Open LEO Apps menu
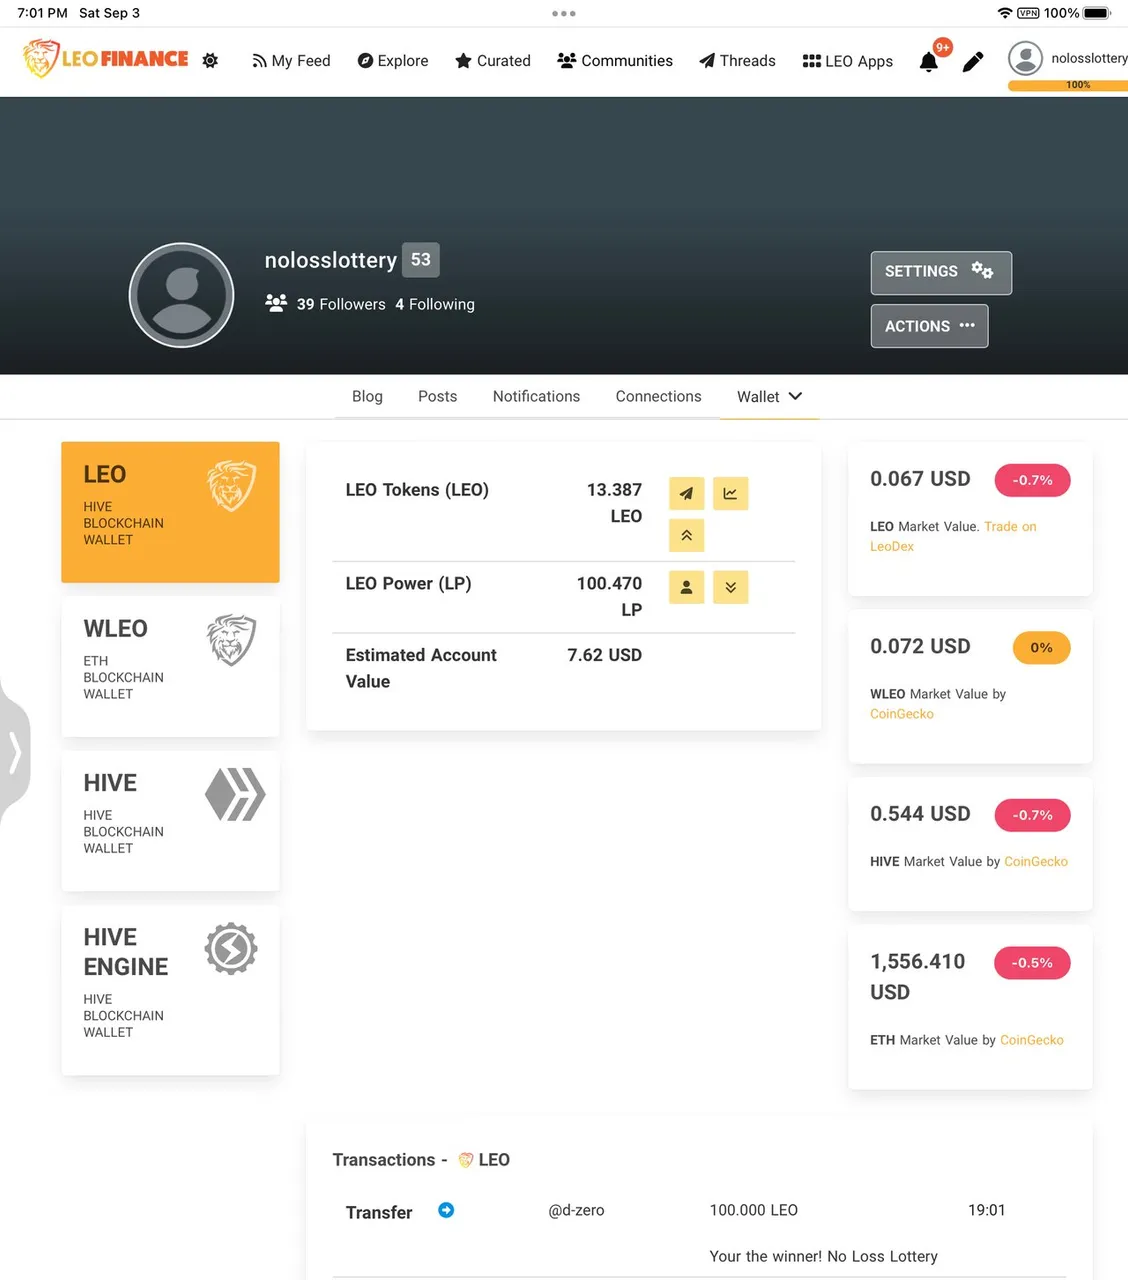Screen dimensions: 1128x1280 point(848,61)
